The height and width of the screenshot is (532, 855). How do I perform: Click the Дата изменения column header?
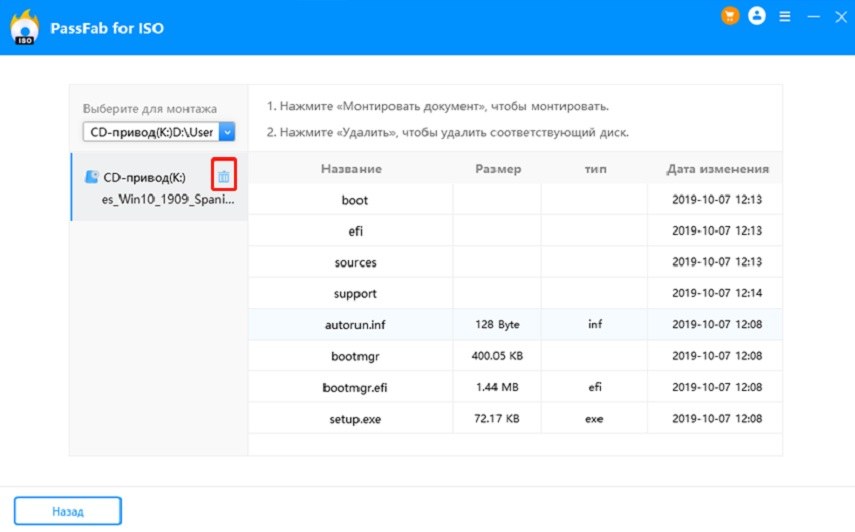(x=717, y=169)
